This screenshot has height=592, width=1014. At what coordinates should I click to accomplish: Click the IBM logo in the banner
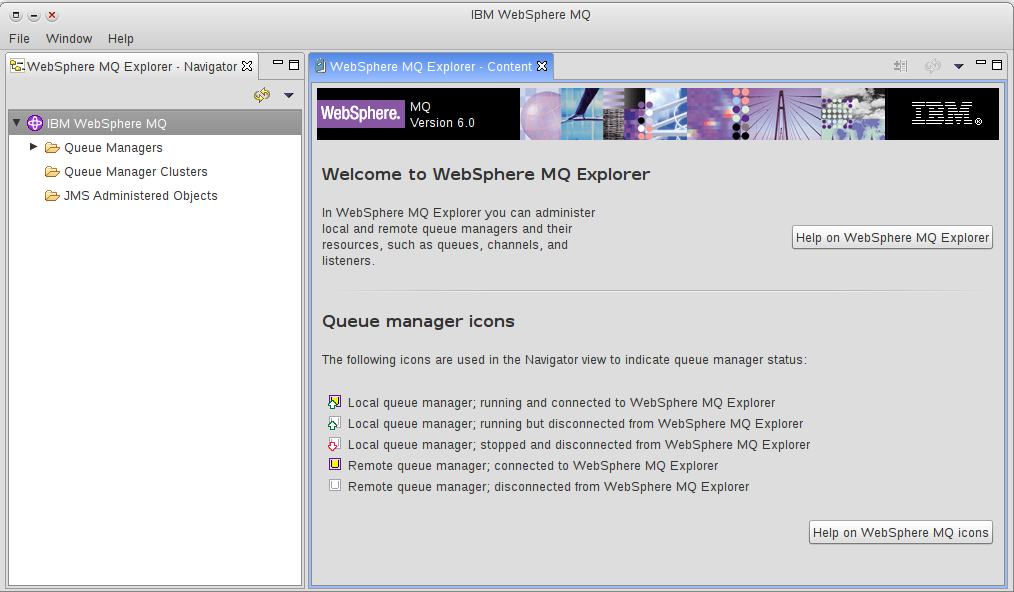[946, 114]
